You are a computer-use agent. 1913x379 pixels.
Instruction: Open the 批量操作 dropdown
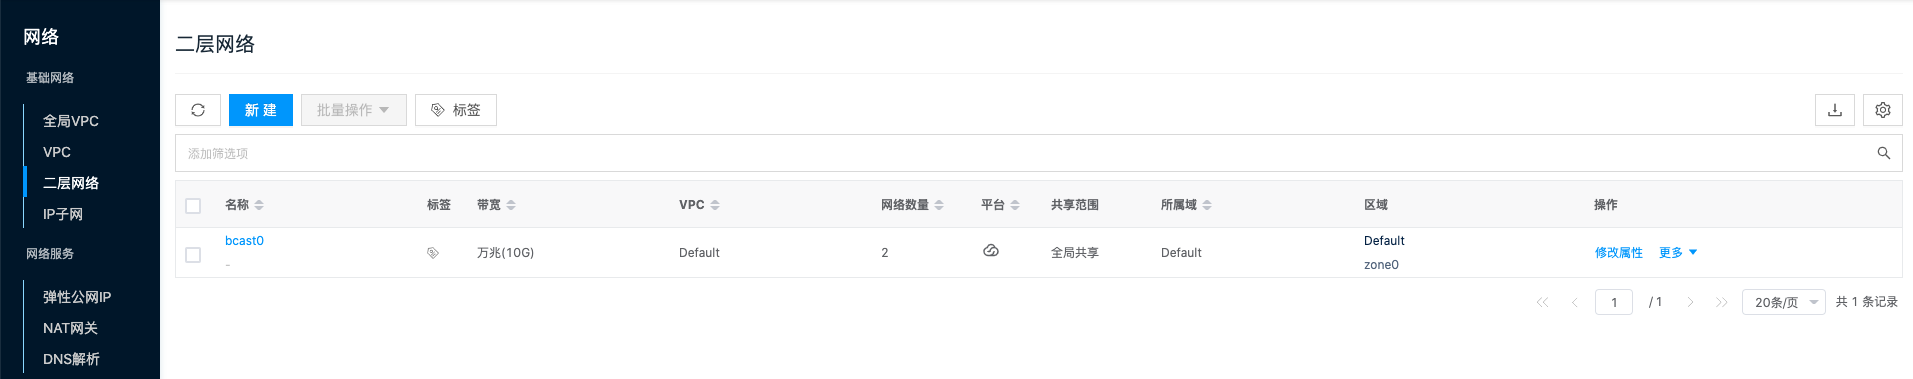[354, 110]
